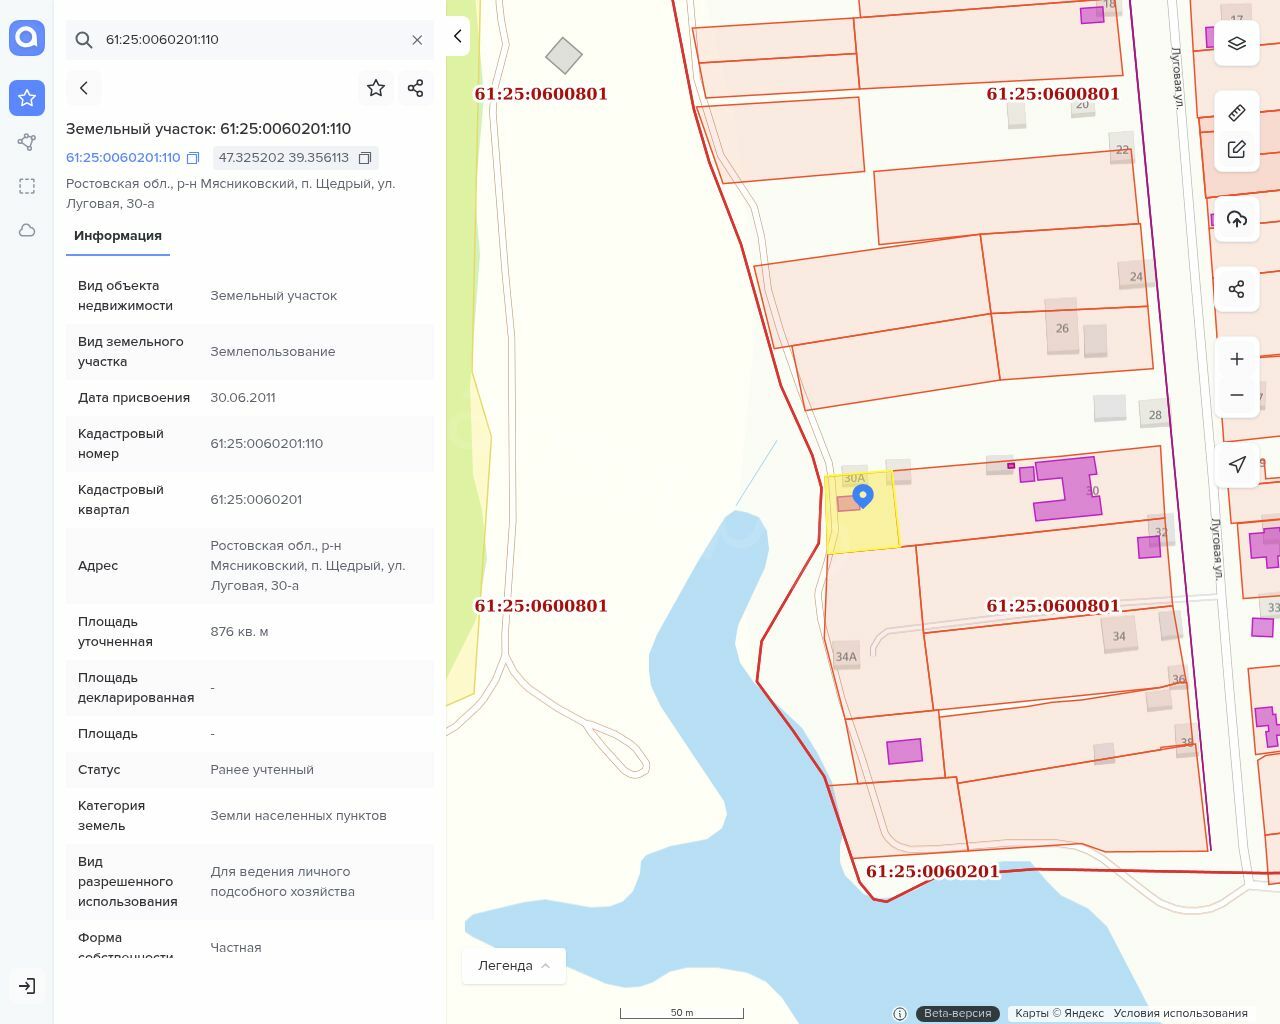Zoom in on the map
1280x1024 pixels.
tap(1237, 359)
